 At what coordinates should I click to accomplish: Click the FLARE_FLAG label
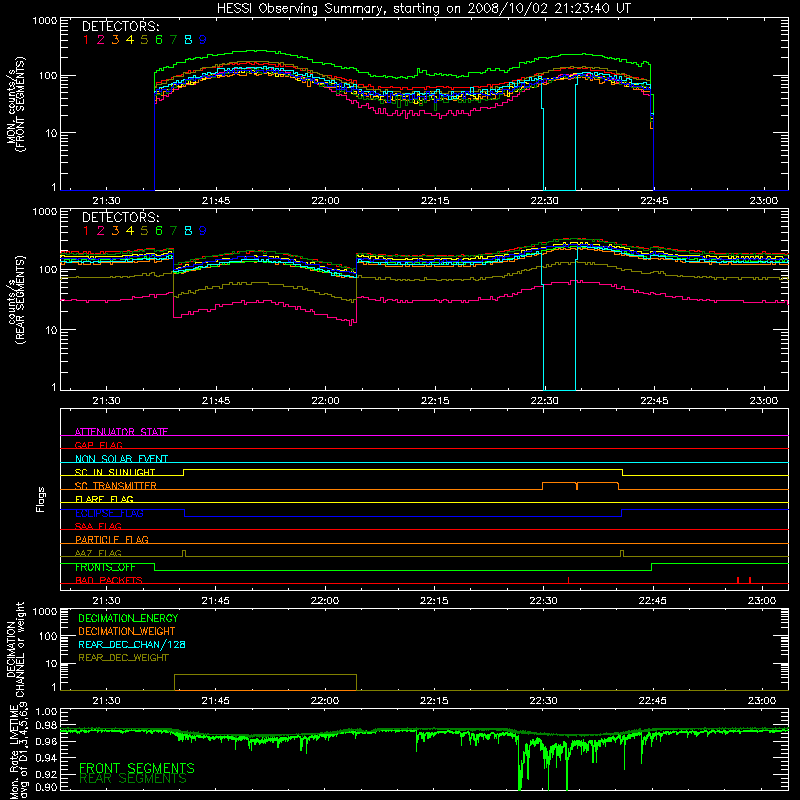click(104, 499)
